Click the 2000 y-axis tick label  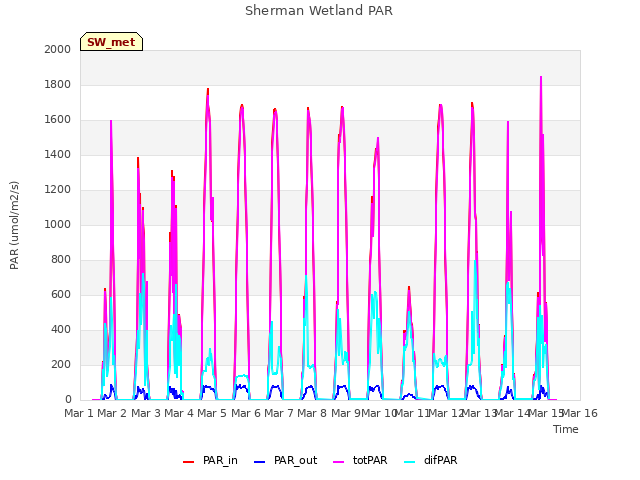click(58, 49)
